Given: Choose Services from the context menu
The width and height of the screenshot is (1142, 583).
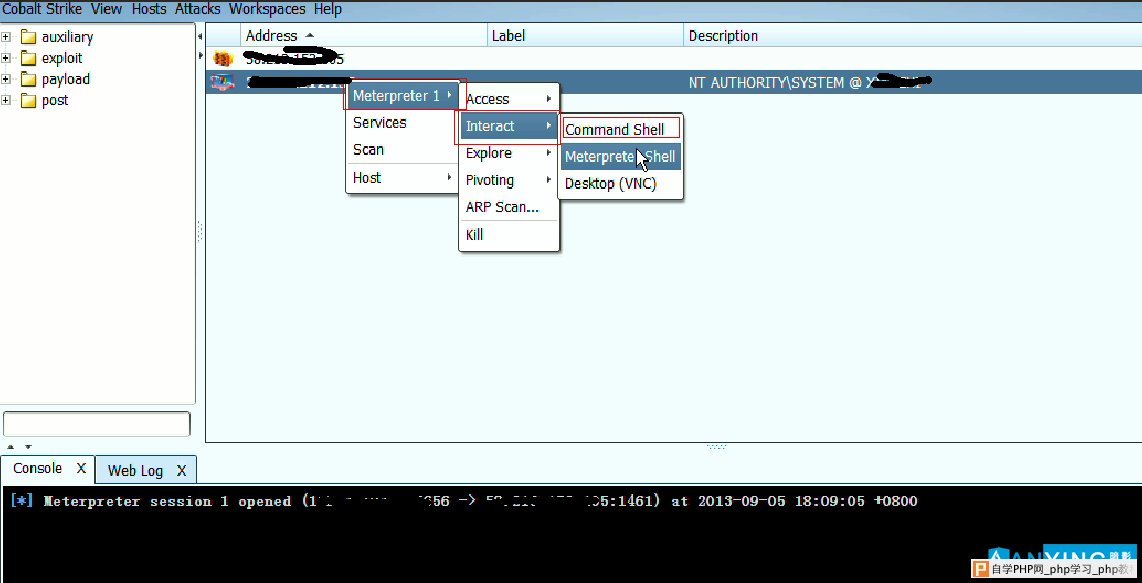Looking at the screenshot, I should (x=403, y=123).
